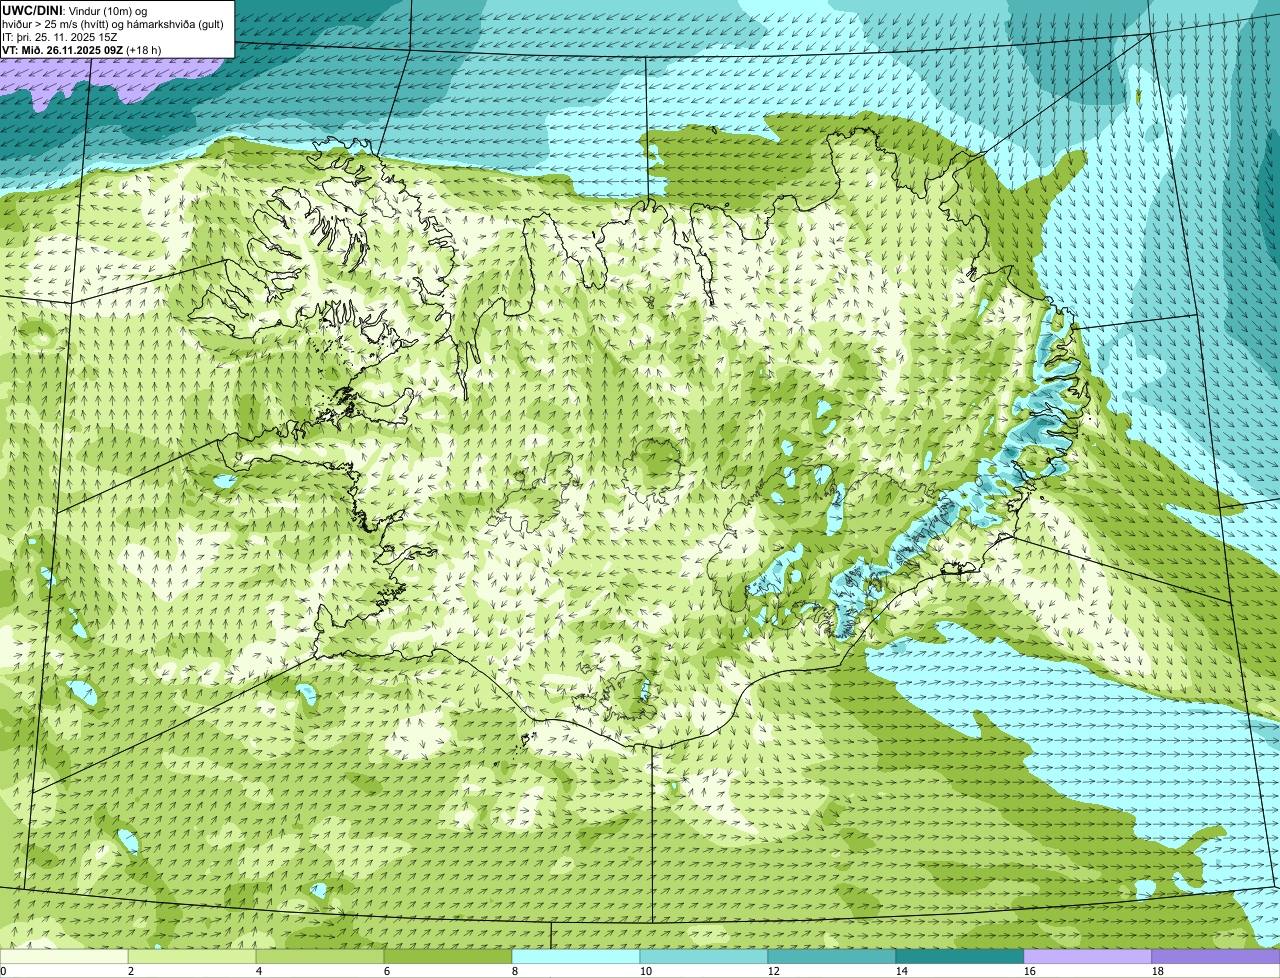Click the "18" label on the color scale
1280x978 pixels.
point(1158,971)
